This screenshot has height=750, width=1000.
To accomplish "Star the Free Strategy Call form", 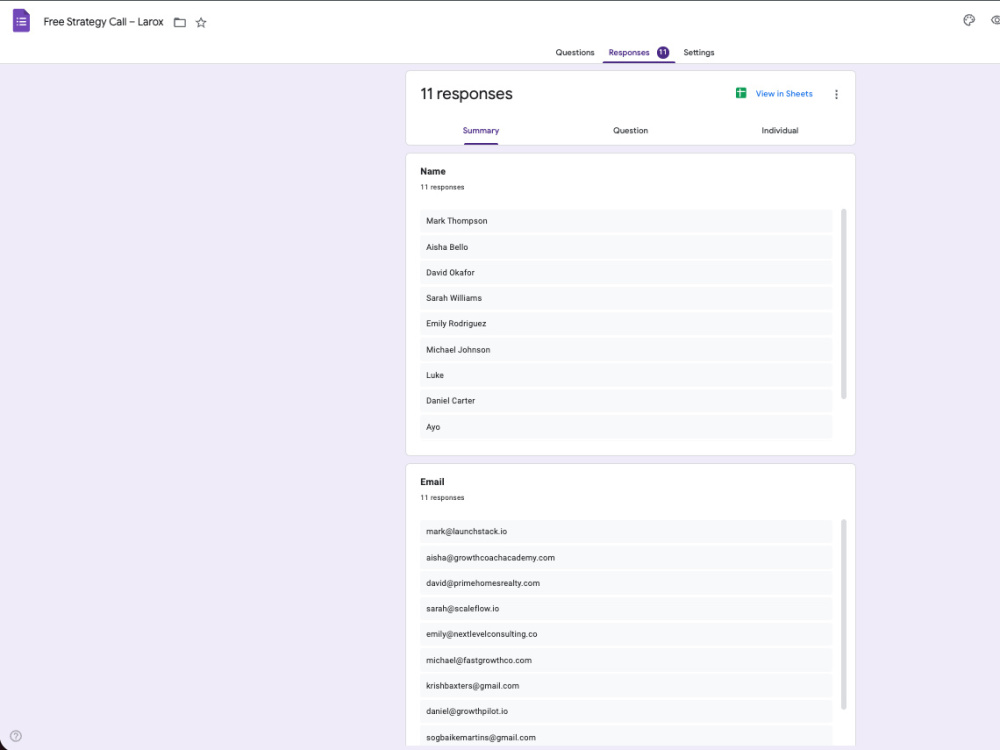I will tap(201, 22).
